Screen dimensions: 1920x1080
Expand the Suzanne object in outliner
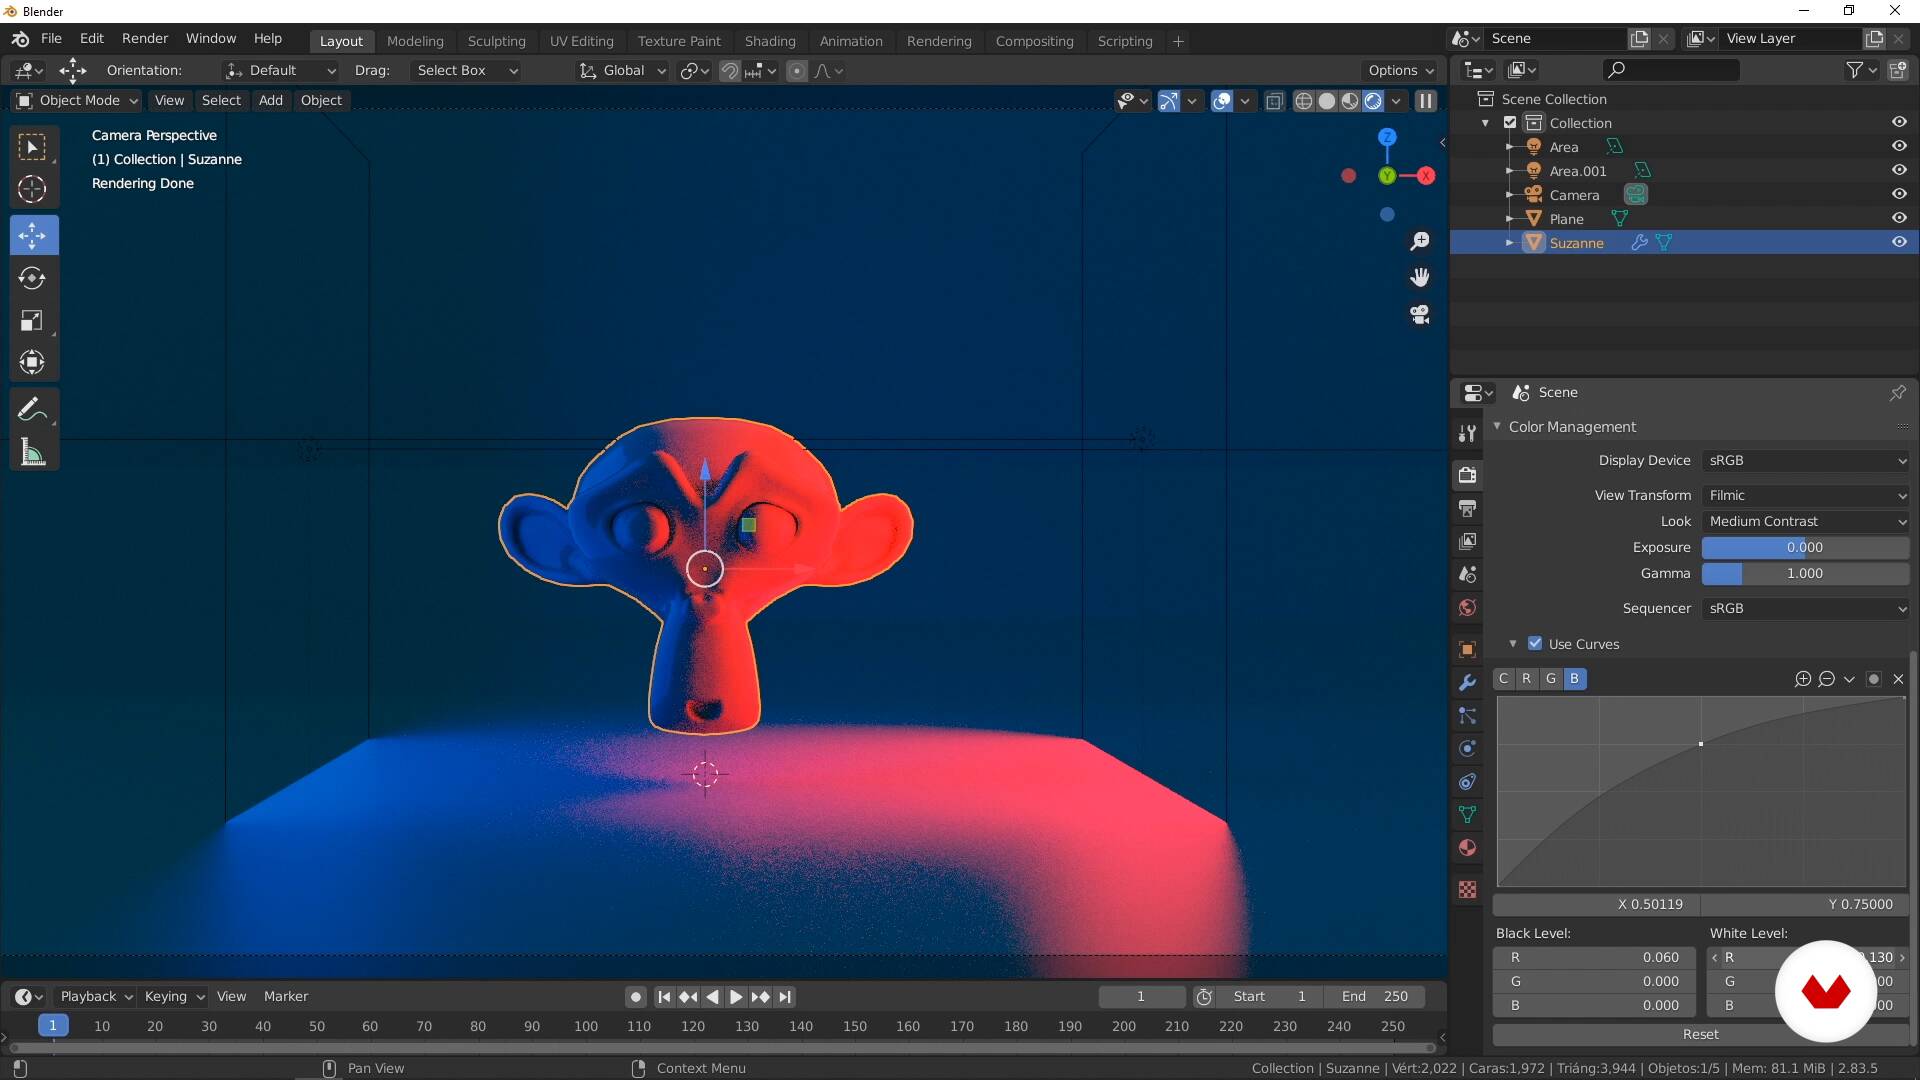click(1509, 242)
